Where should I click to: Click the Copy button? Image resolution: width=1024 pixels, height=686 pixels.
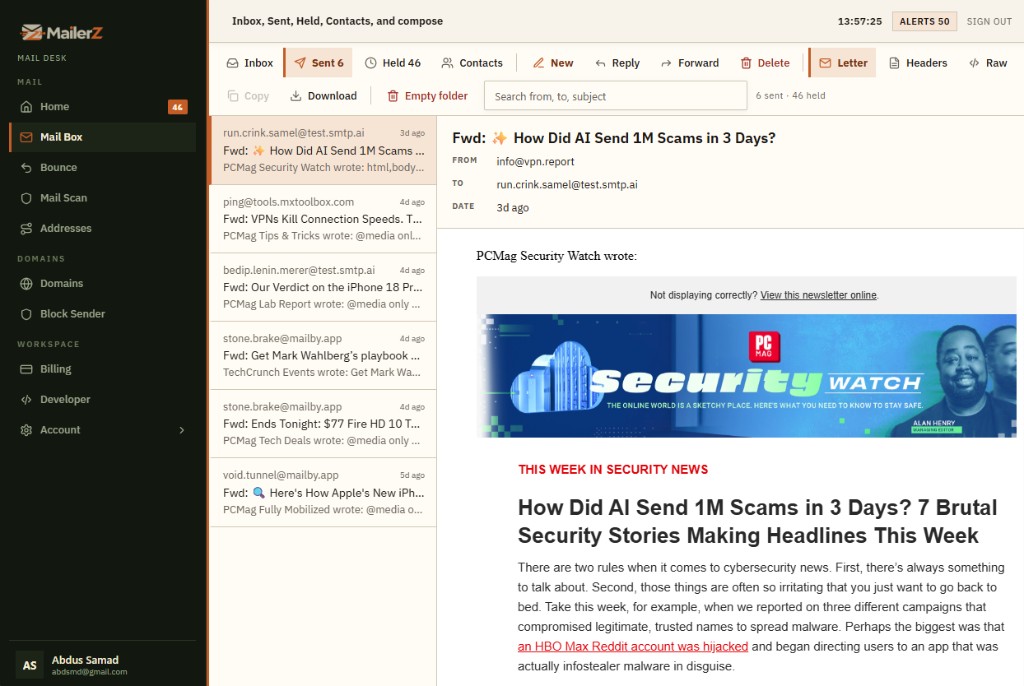pyautogui.click(x=248, y=96)
